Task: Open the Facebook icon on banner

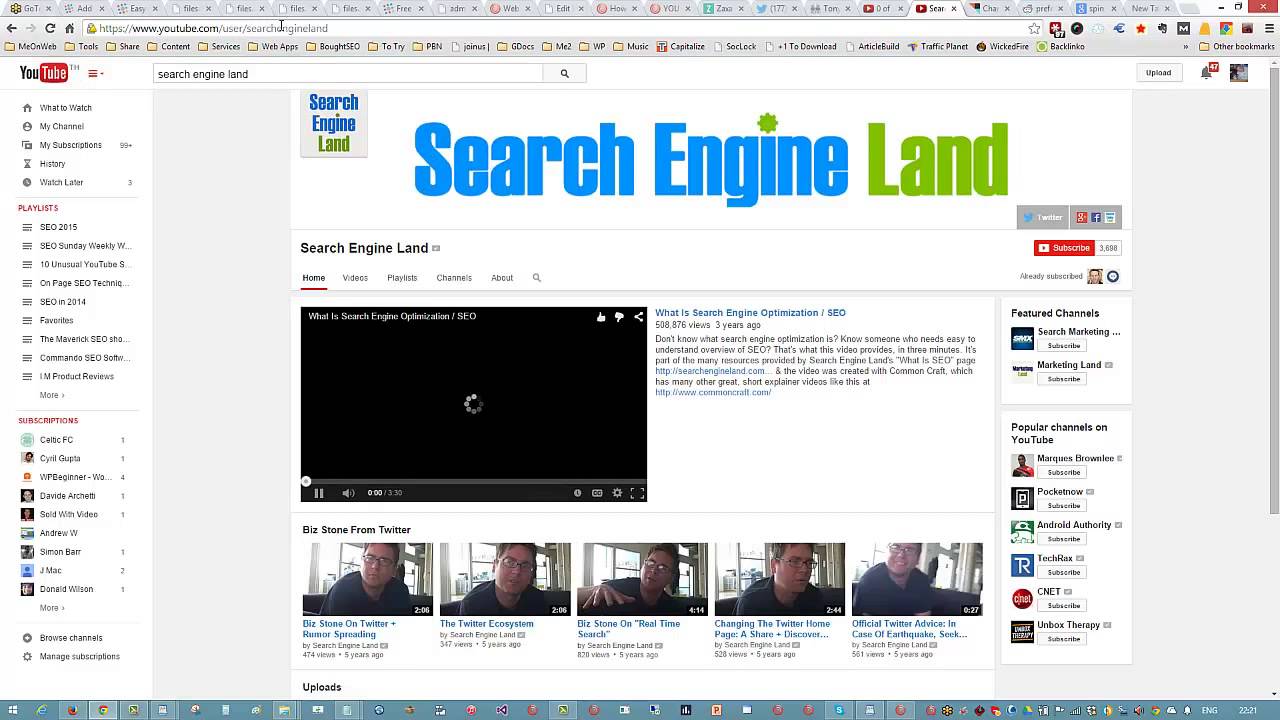Action: click(1096, 217)
